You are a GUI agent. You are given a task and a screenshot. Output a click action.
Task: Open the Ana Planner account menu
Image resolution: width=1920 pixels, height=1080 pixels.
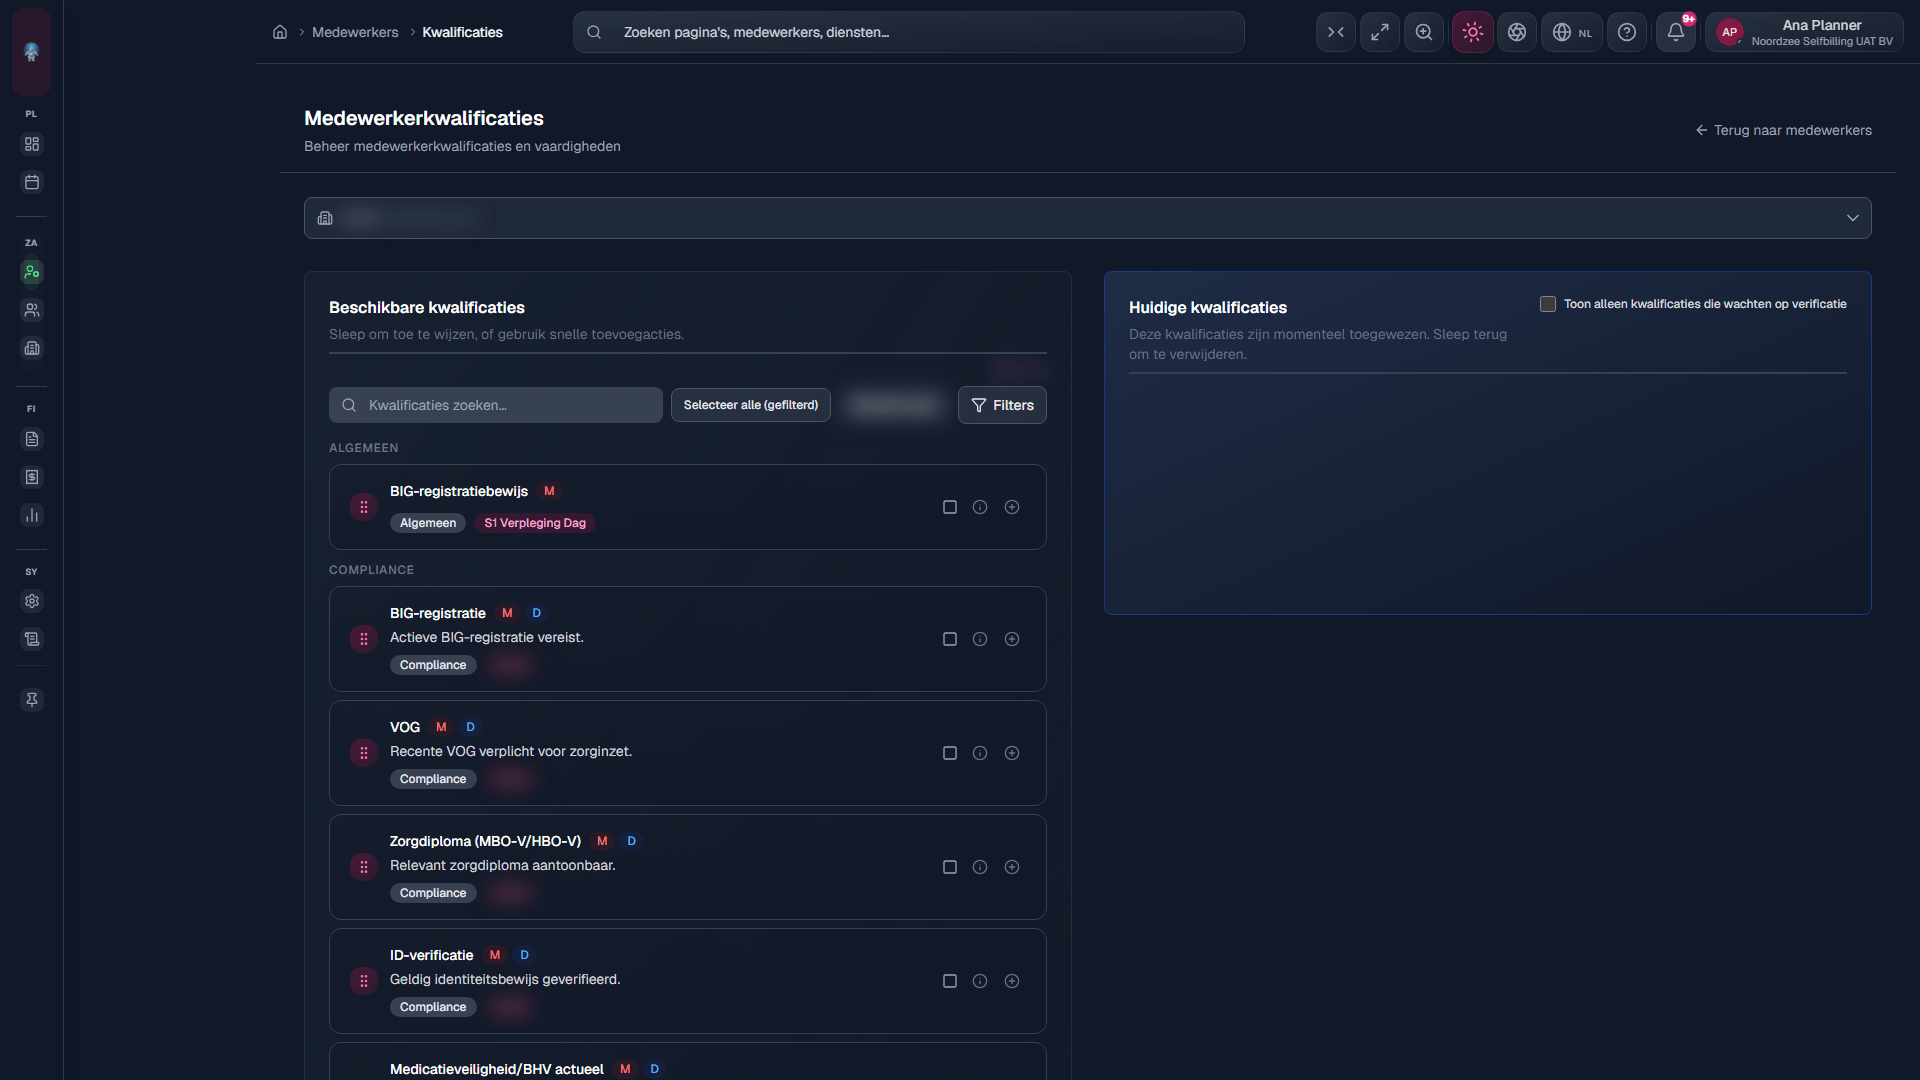1805,32
